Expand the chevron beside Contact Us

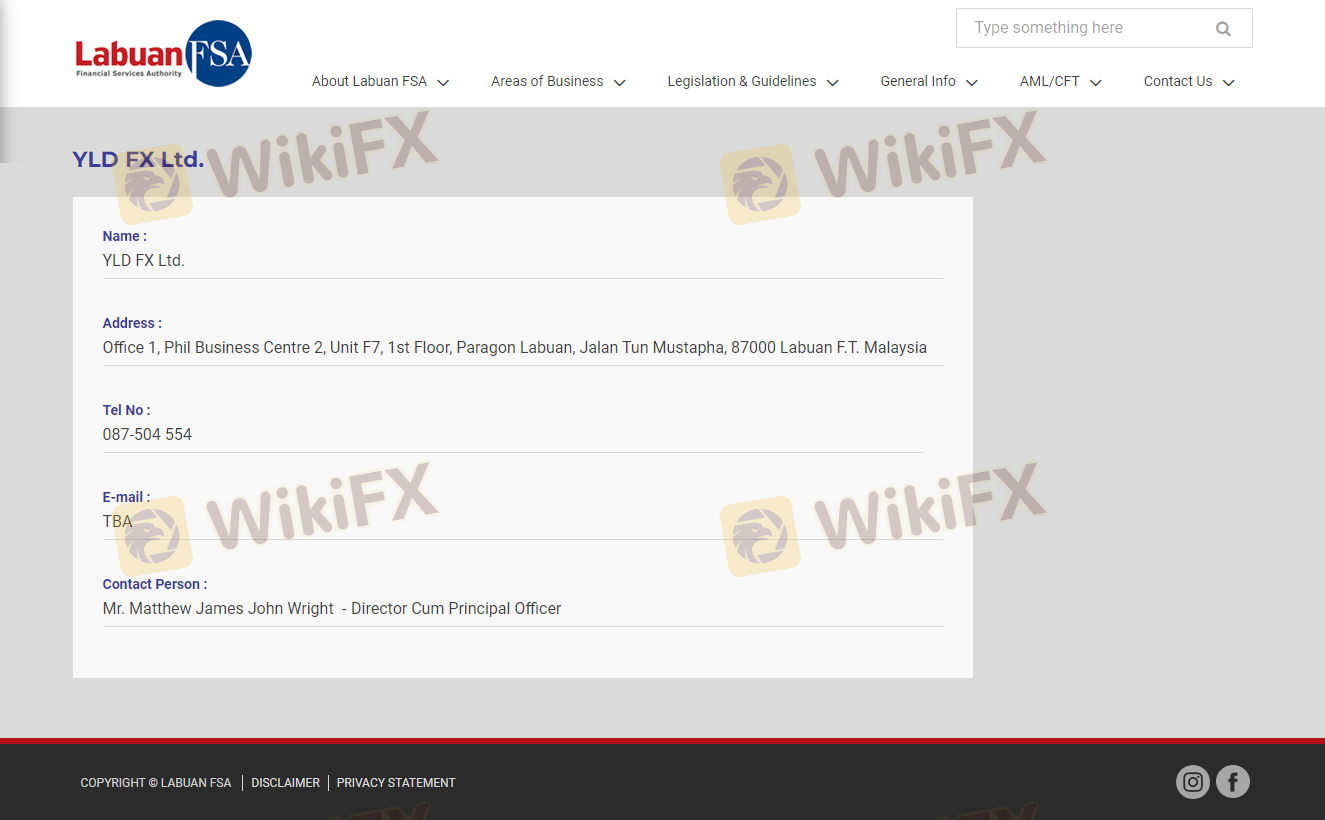coord(1228,83)
